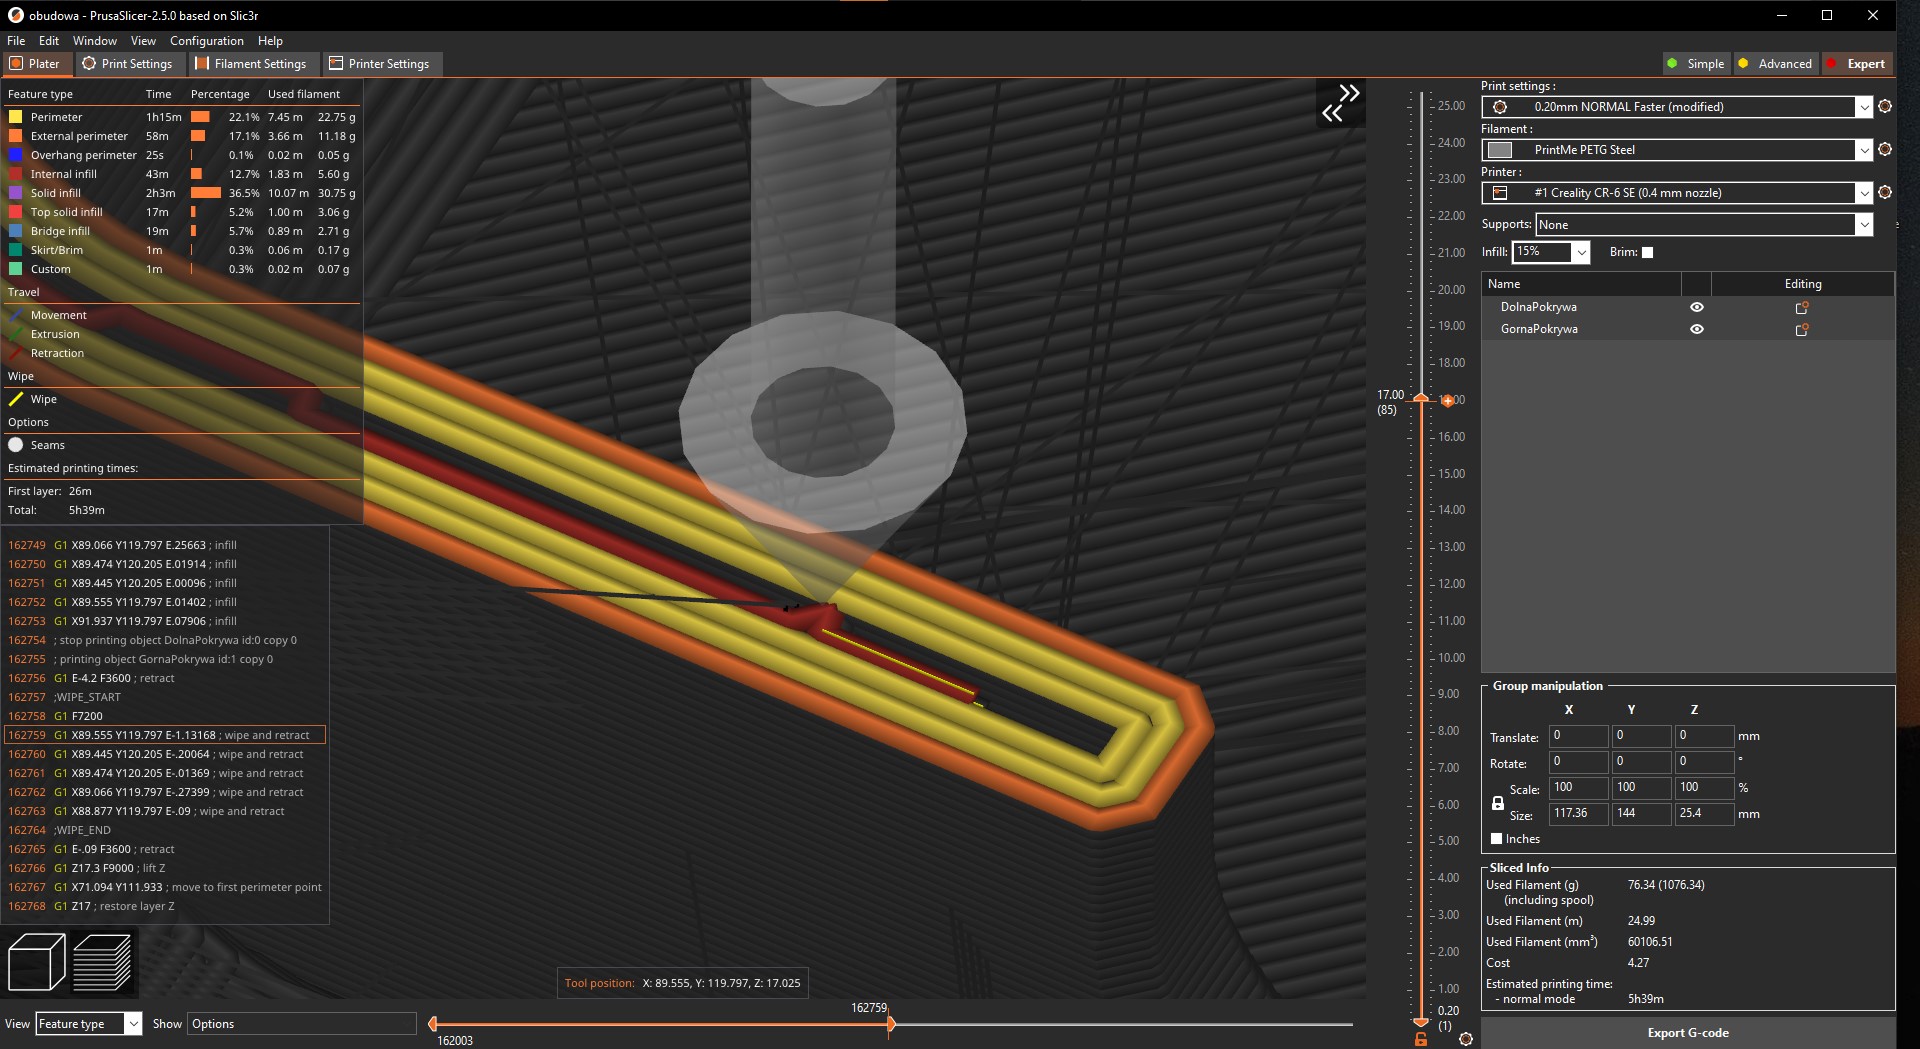Toggle Perimeter feature color swatch

click(15, 117)
